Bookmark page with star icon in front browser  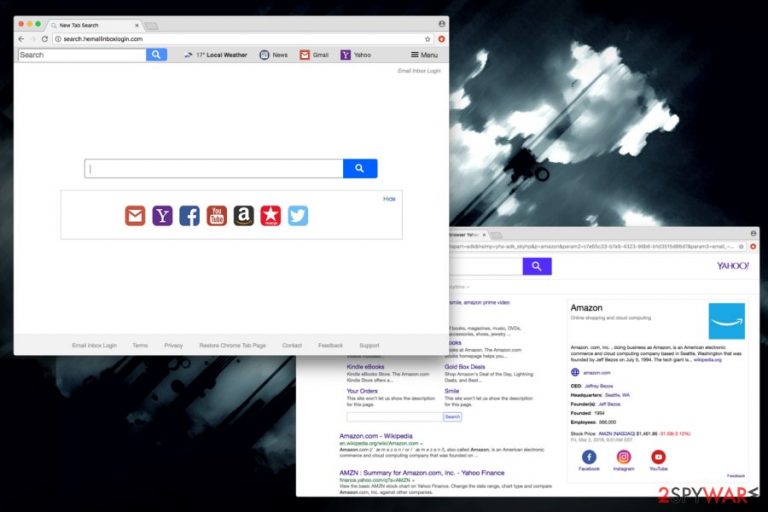(428, 39)
